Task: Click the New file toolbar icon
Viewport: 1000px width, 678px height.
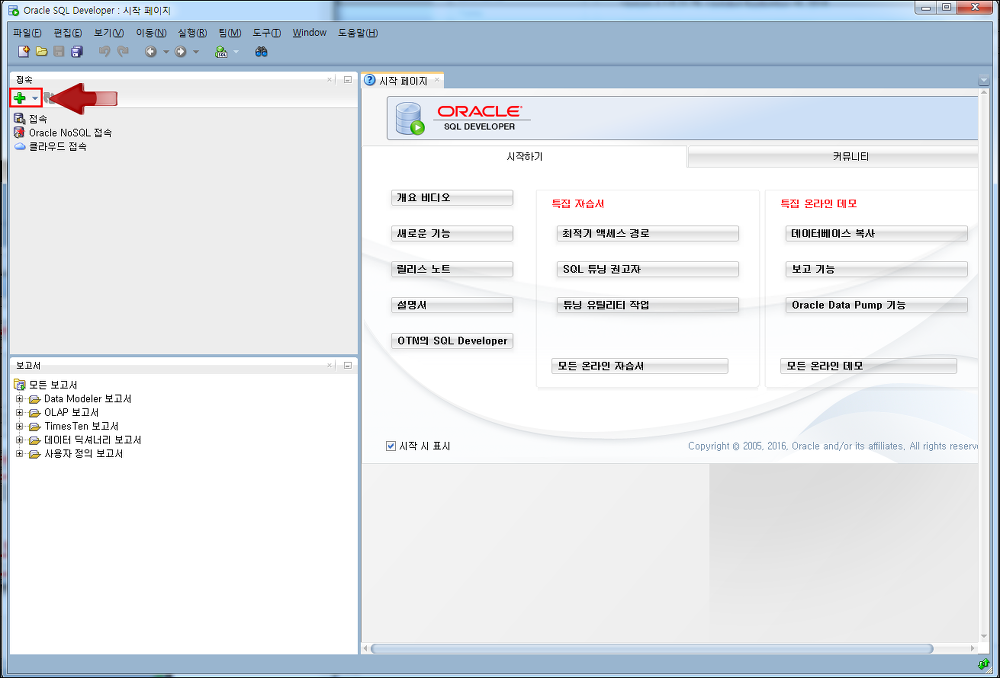Action: point(24,52)
